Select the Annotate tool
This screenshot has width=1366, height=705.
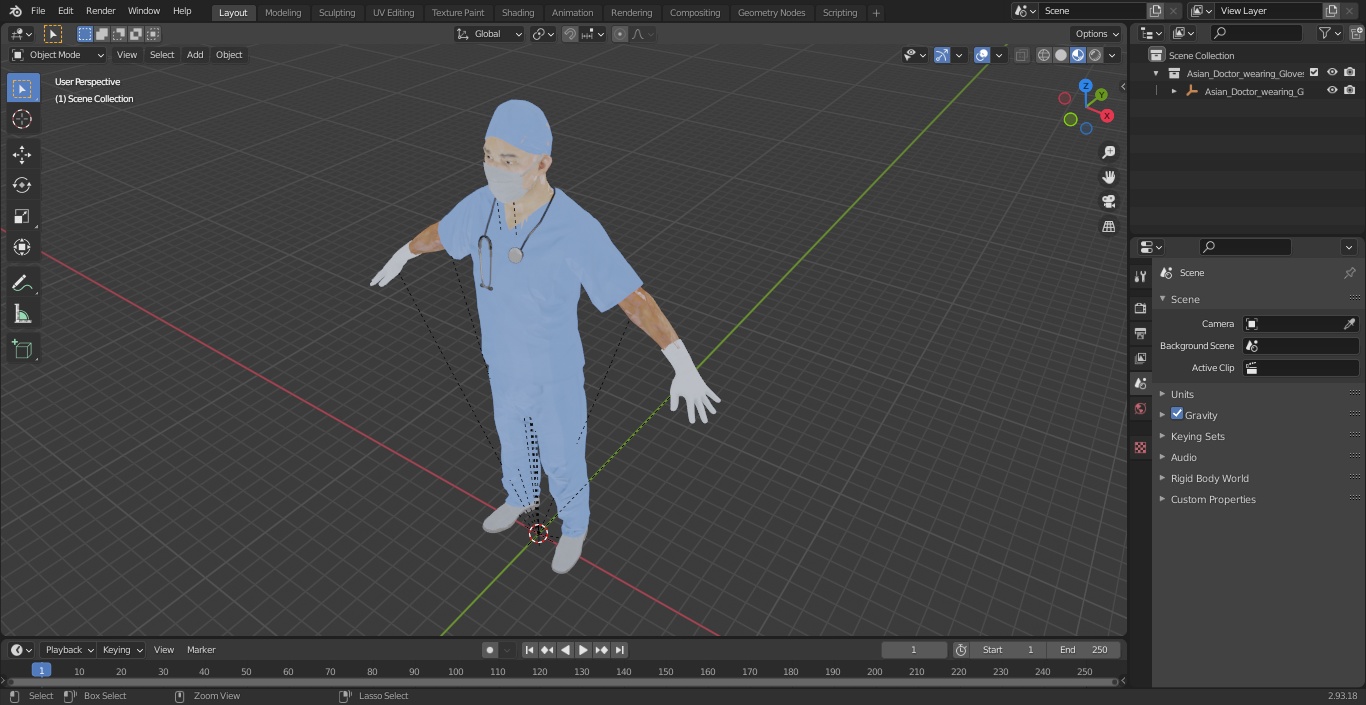click(x=22, y=283)
